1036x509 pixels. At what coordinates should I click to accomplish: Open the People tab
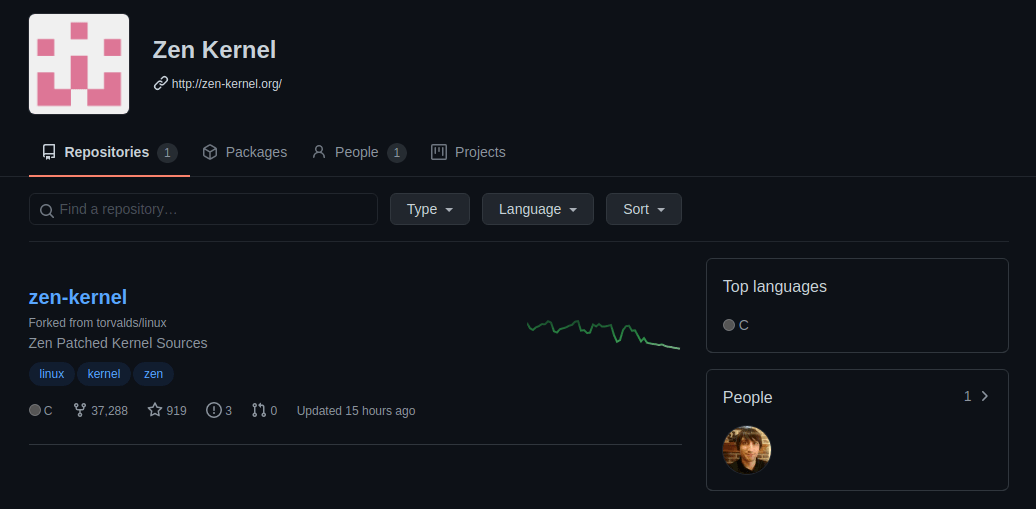pyautogui.click(x=359, y=152)
